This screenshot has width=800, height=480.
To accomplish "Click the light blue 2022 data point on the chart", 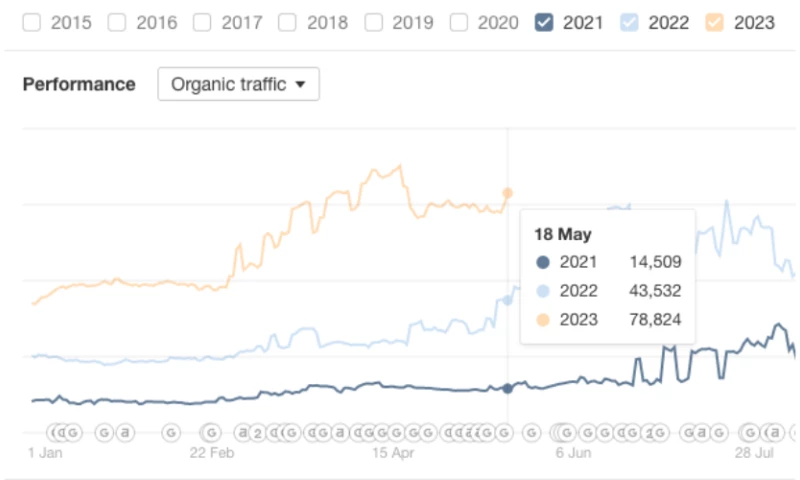I will tap(507, 300).
